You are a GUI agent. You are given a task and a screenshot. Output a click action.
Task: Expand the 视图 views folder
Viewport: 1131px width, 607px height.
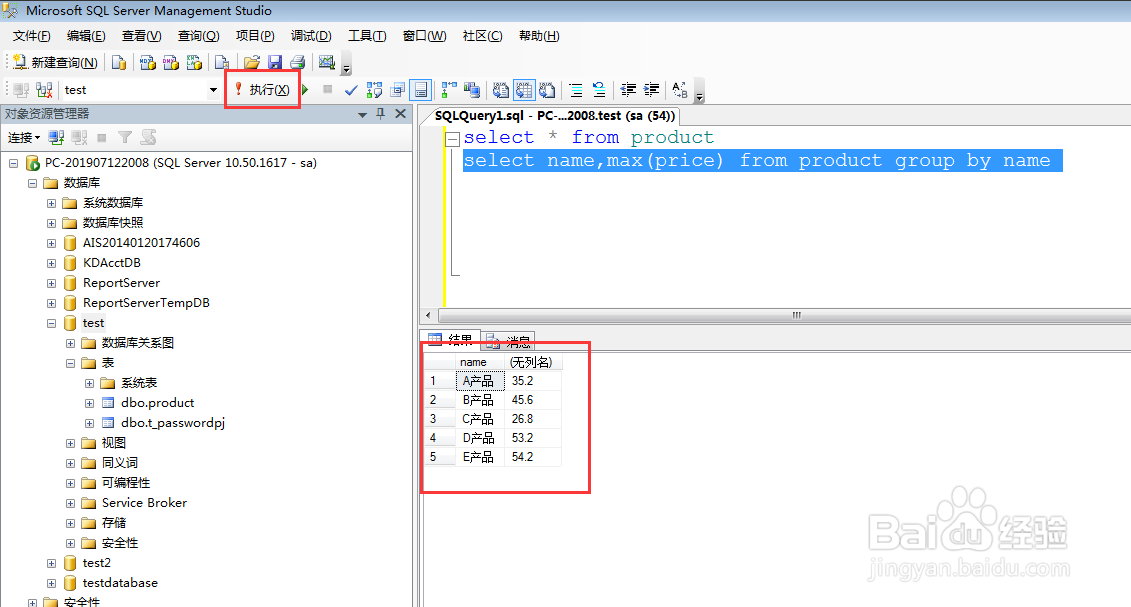[71, 443]
